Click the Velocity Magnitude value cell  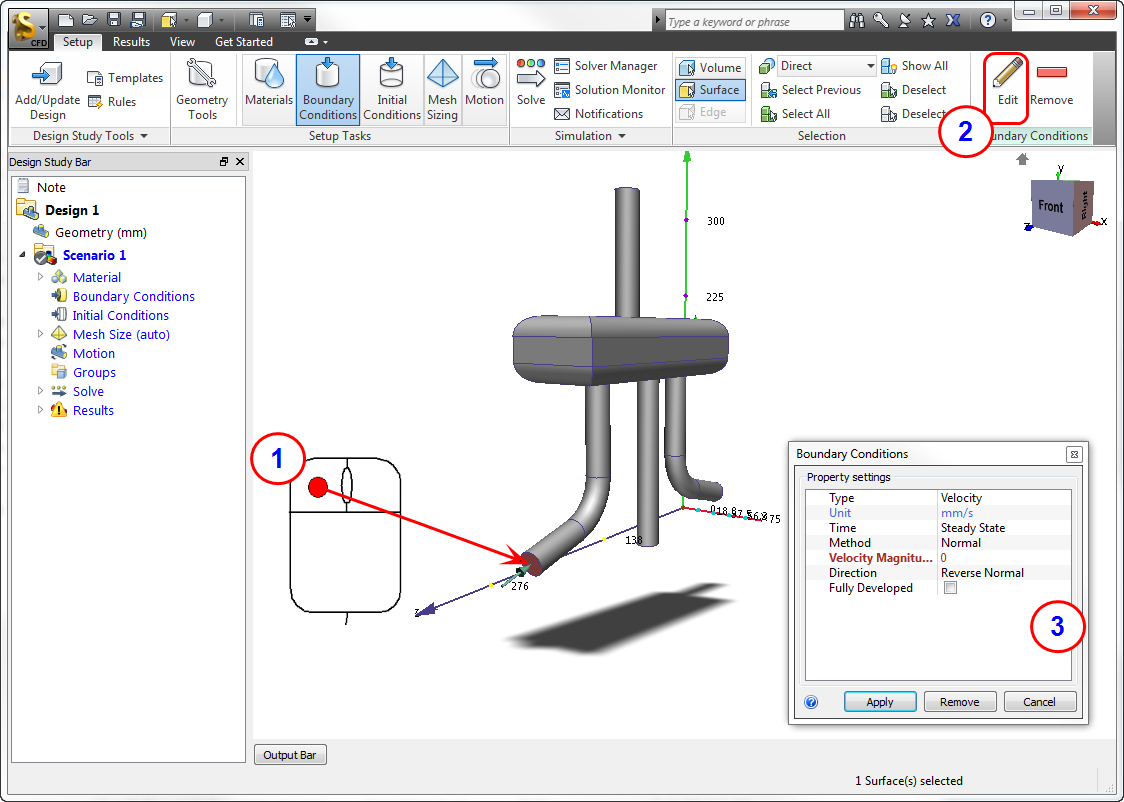click(1005, 558)
